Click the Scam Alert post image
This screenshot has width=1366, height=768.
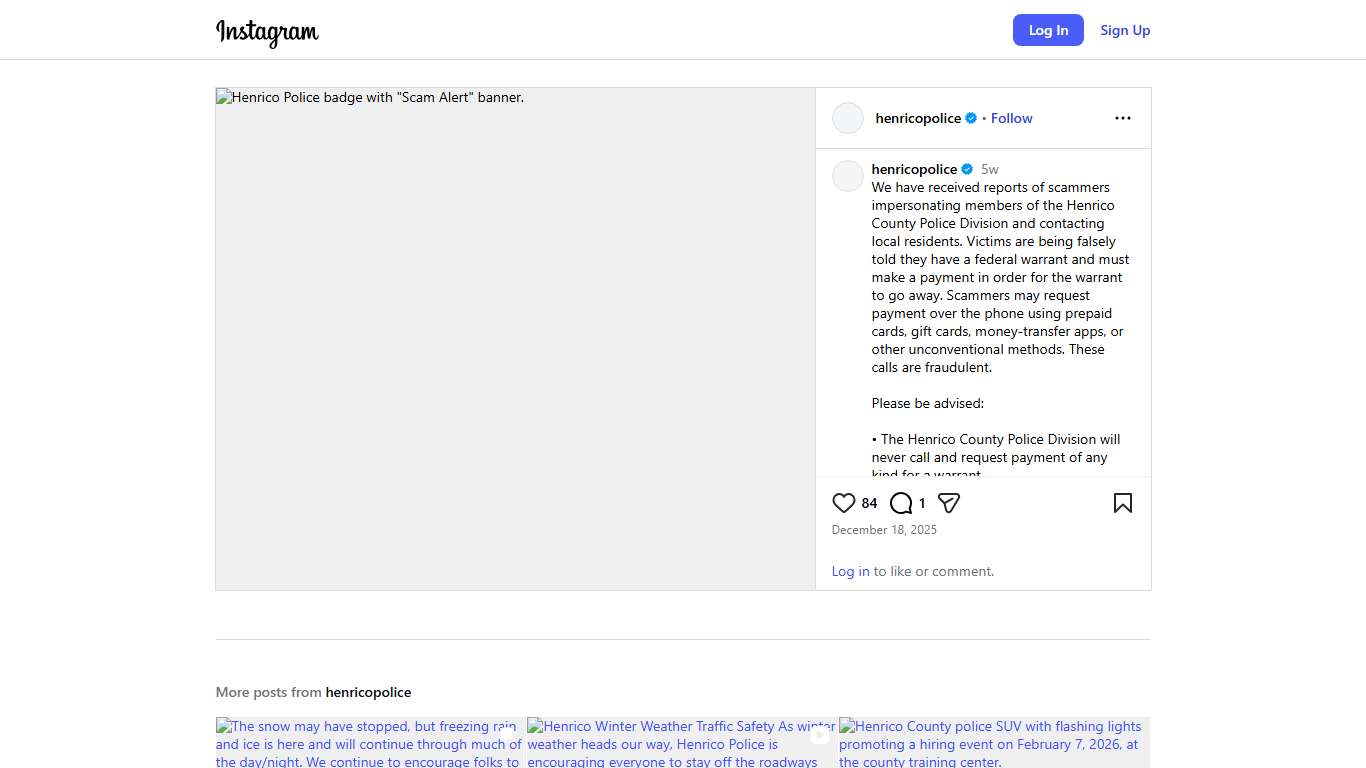[515, 339]
